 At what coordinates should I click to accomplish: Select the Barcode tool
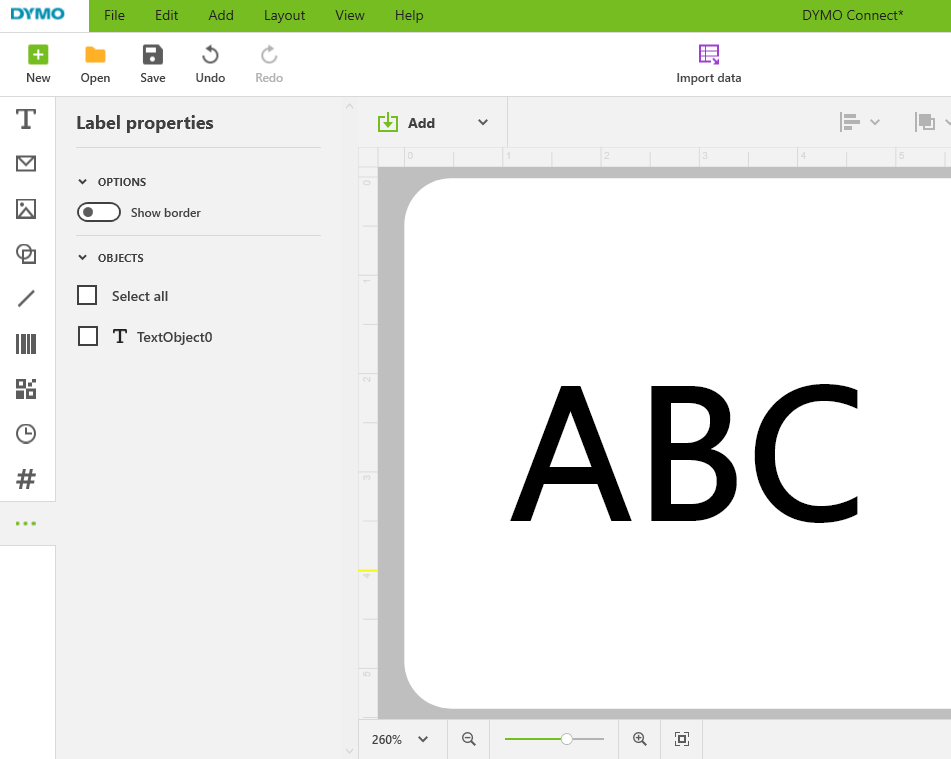[x=26, y=344]
